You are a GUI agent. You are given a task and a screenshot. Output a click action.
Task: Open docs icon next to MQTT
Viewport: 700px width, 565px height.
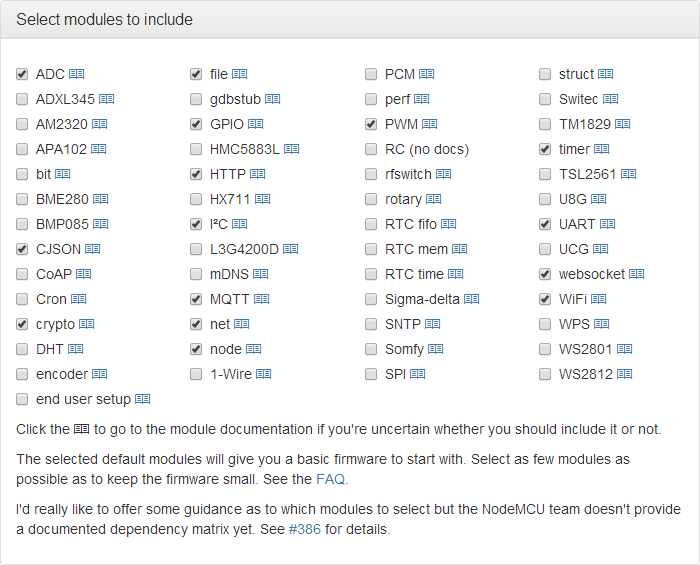coord(262,299)
